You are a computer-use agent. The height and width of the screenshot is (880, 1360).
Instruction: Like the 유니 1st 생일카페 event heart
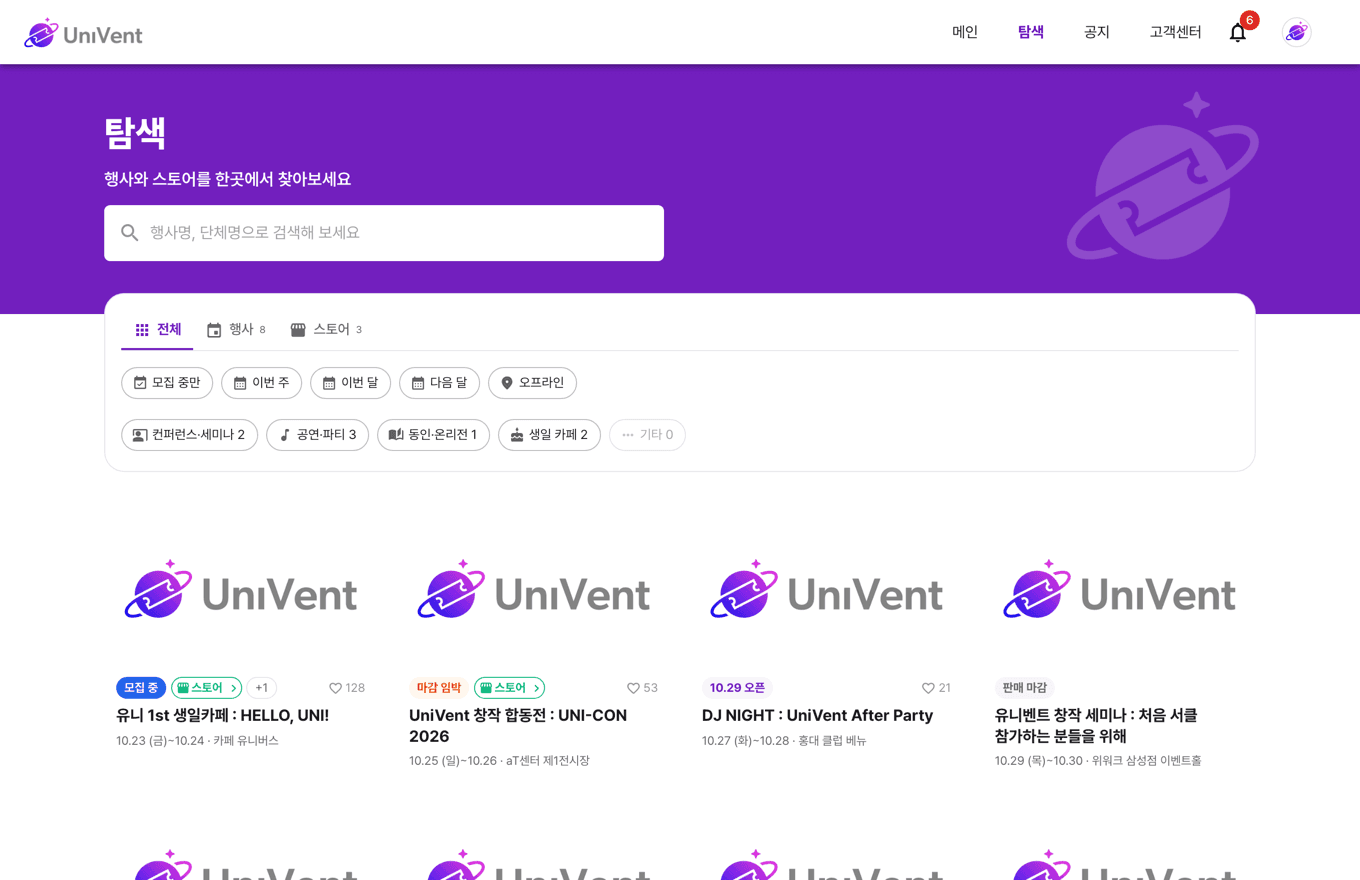click(x=336, y=688)
